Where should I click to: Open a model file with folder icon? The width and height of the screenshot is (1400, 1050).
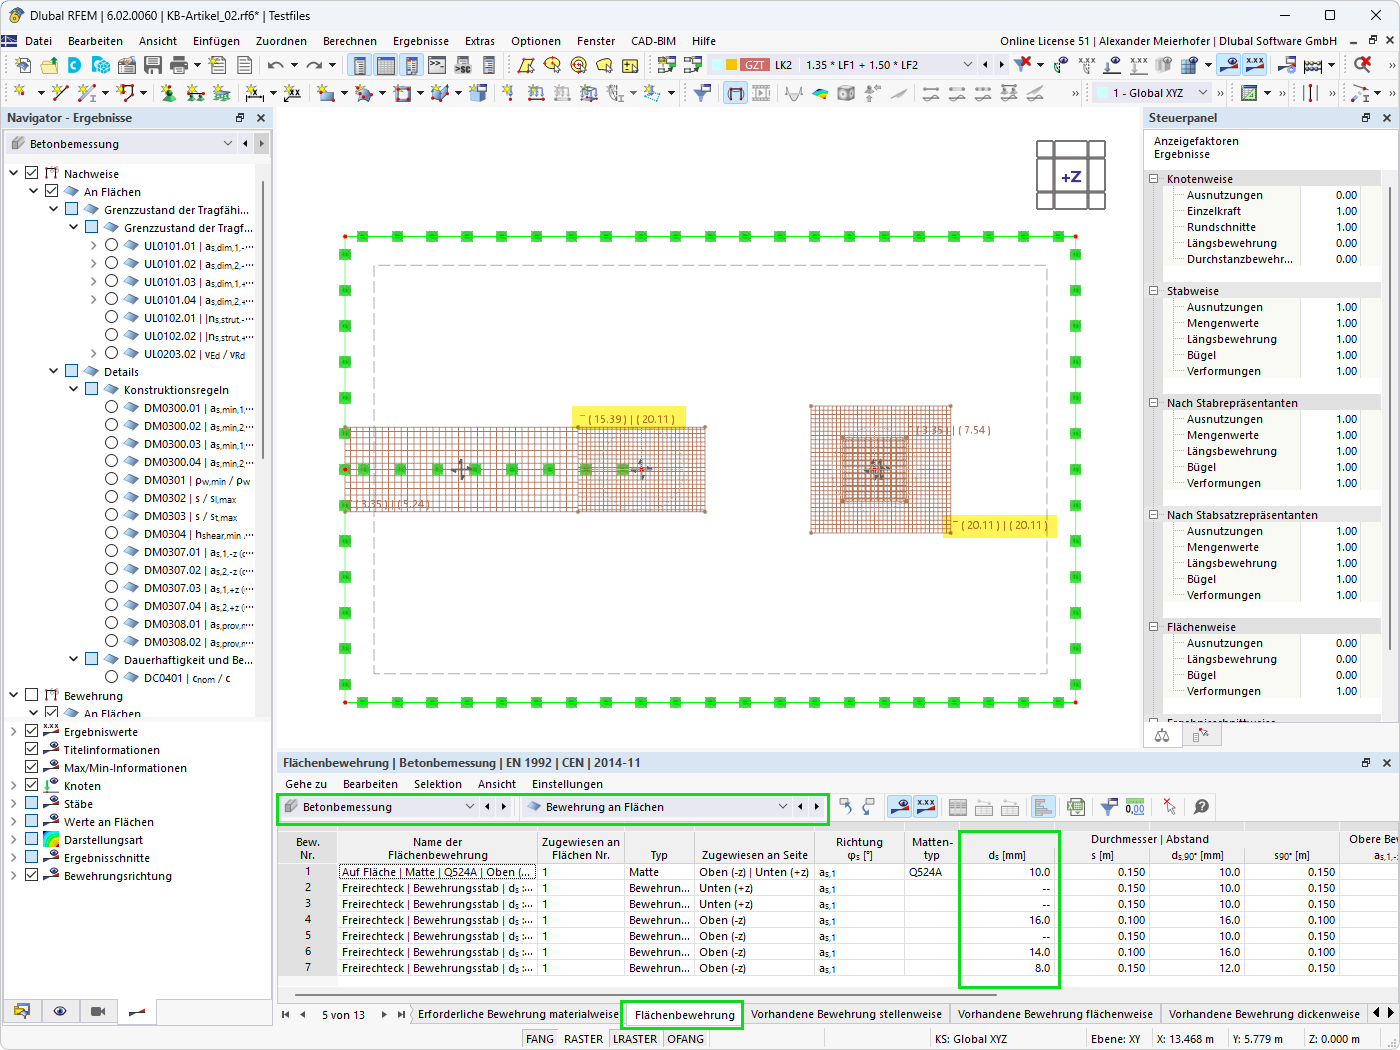tap(49, 65)
